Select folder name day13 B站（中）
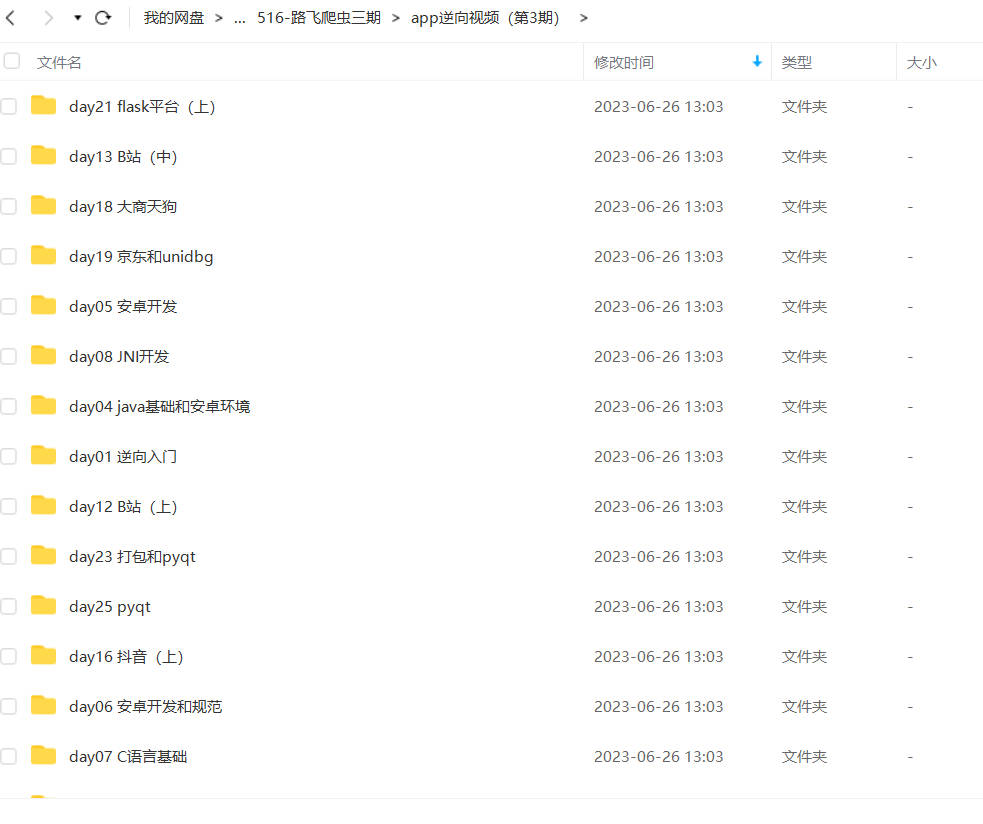Screen dimensions: 983x824 click(x=124, y=157)
